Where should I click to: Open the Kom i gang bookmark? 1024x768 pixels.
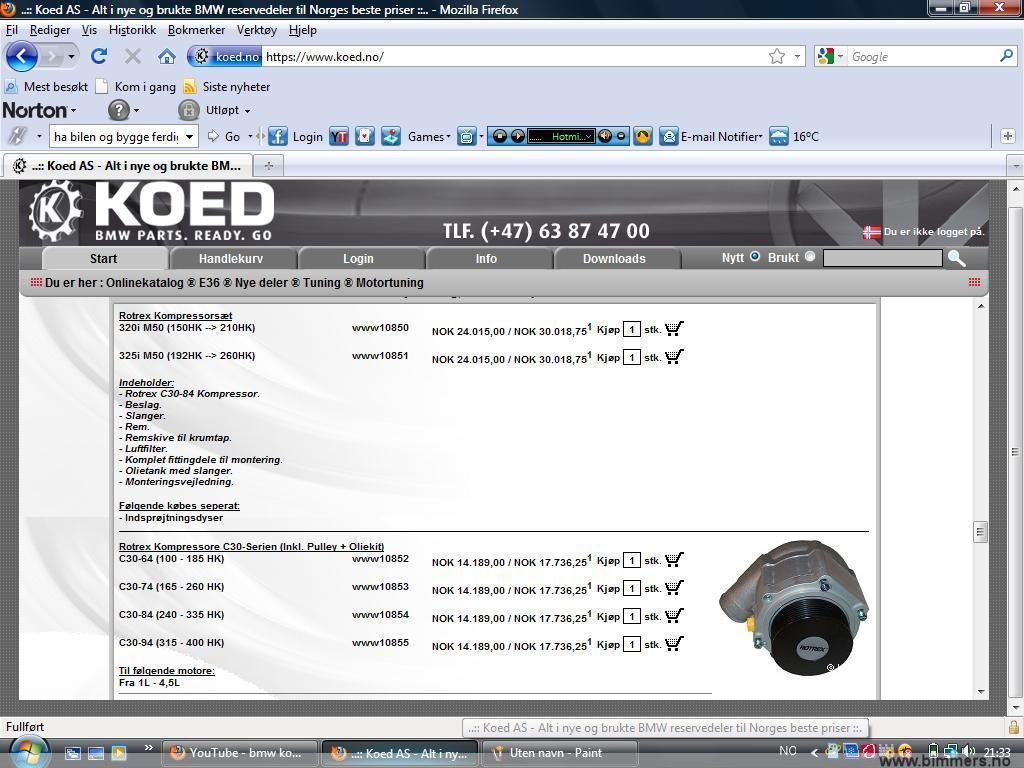pos(136,87)
